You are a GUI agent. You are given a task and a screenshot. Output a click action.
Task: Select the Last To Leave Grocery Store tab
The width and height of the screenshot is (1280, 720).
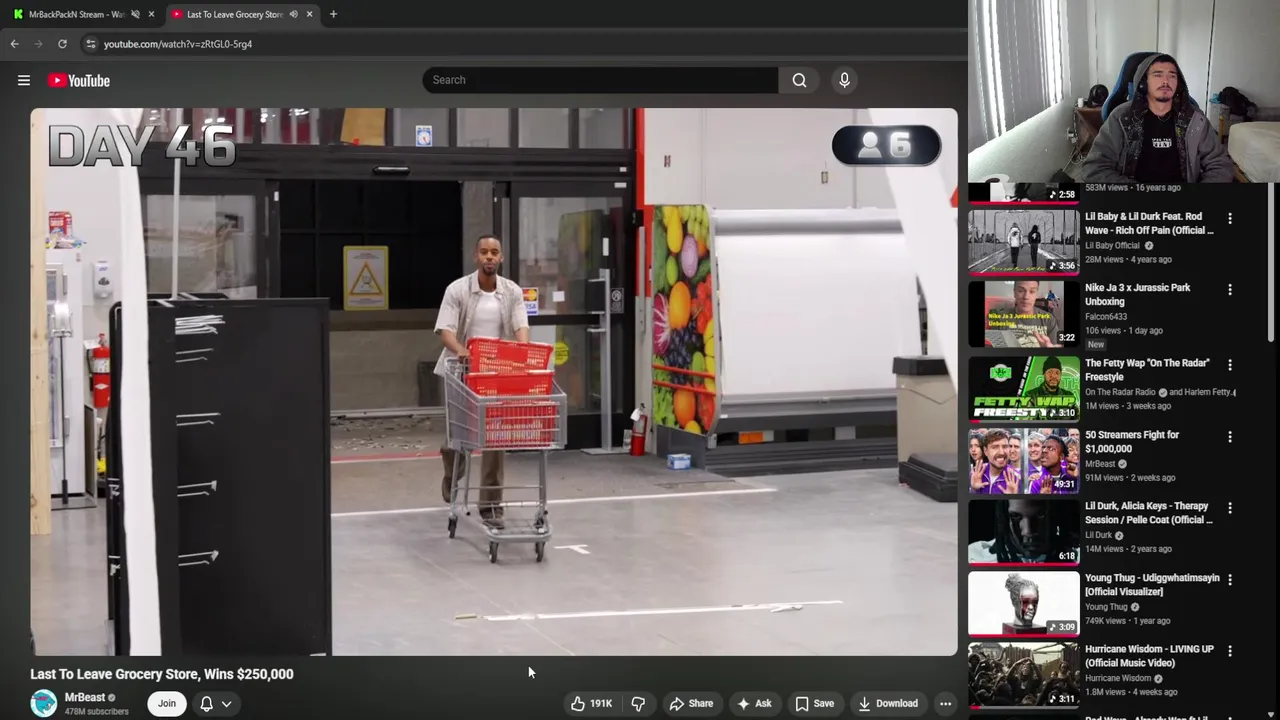[x=235, y=14]
